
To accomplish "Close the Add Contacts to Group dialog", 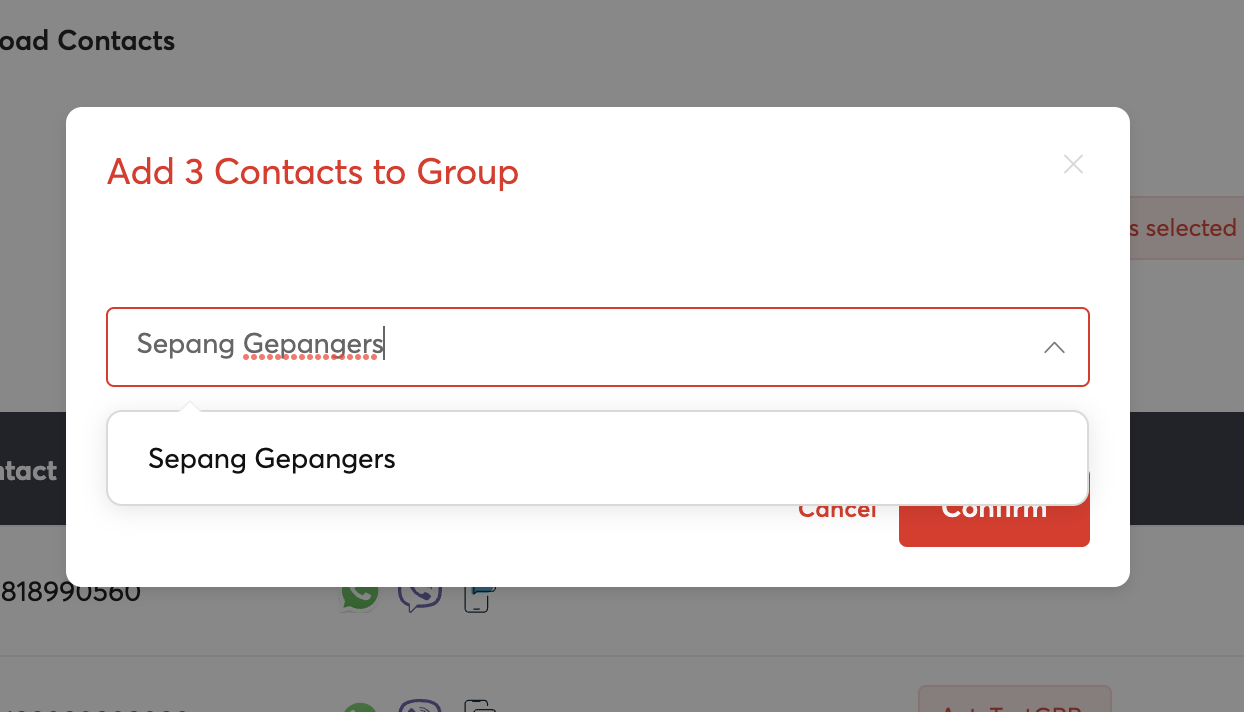I will (x=1073, y=164).
